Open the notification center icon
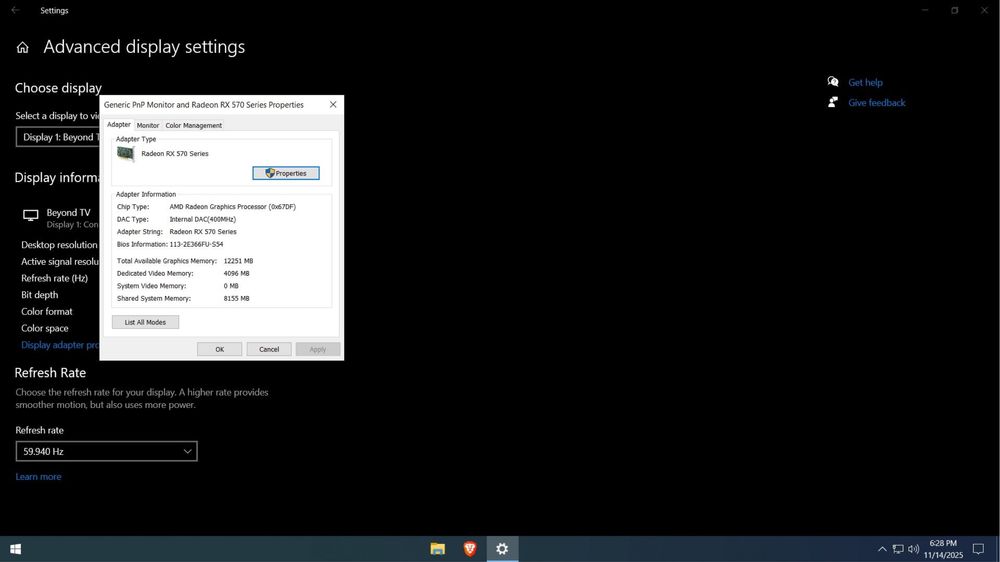The image size is (1000, 562). (x=978, y=549)
